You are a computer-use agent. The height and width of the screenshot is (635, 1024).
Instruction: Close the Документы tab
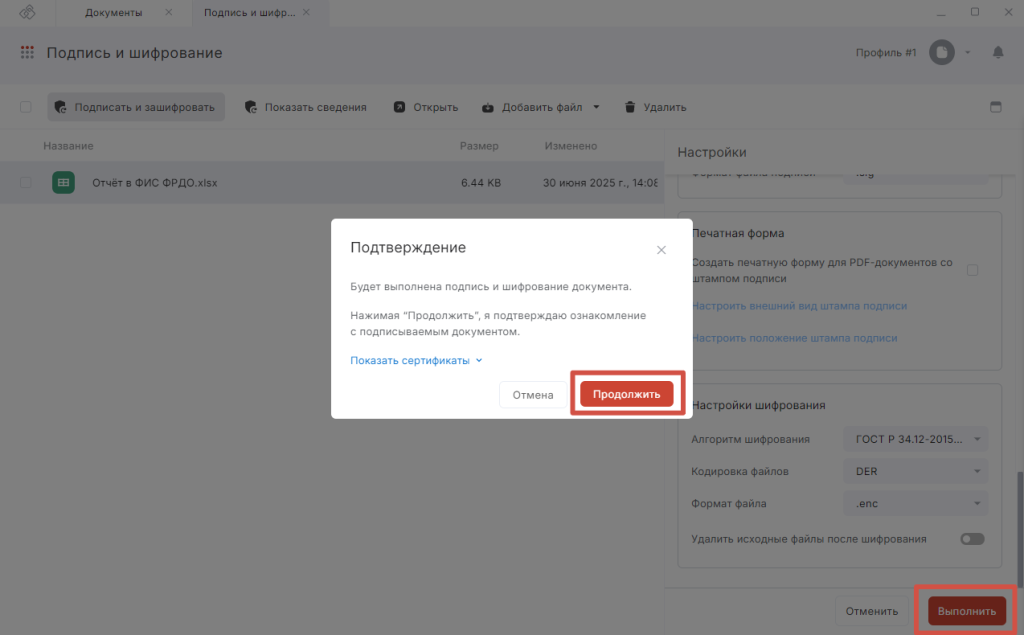168,12
